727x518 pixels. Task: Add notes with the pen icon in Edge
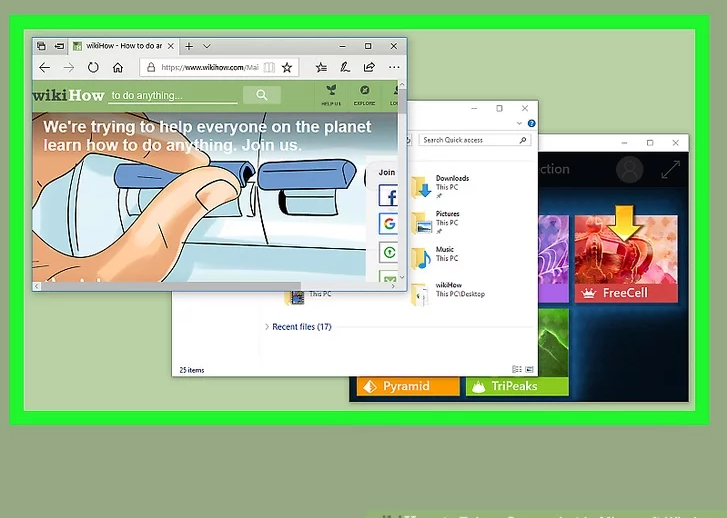point(345,68)
